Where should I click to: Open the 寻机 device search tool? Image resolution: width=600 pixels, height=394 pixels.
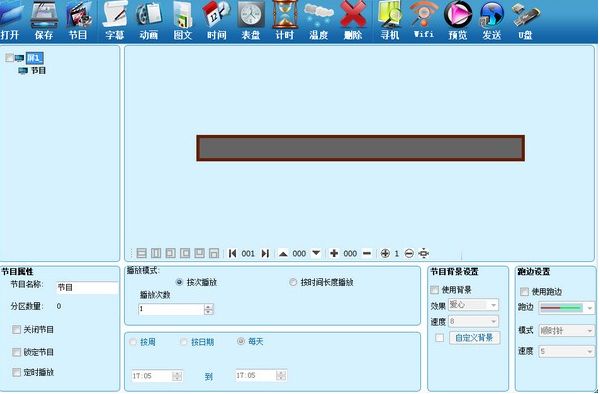point(390,21)
